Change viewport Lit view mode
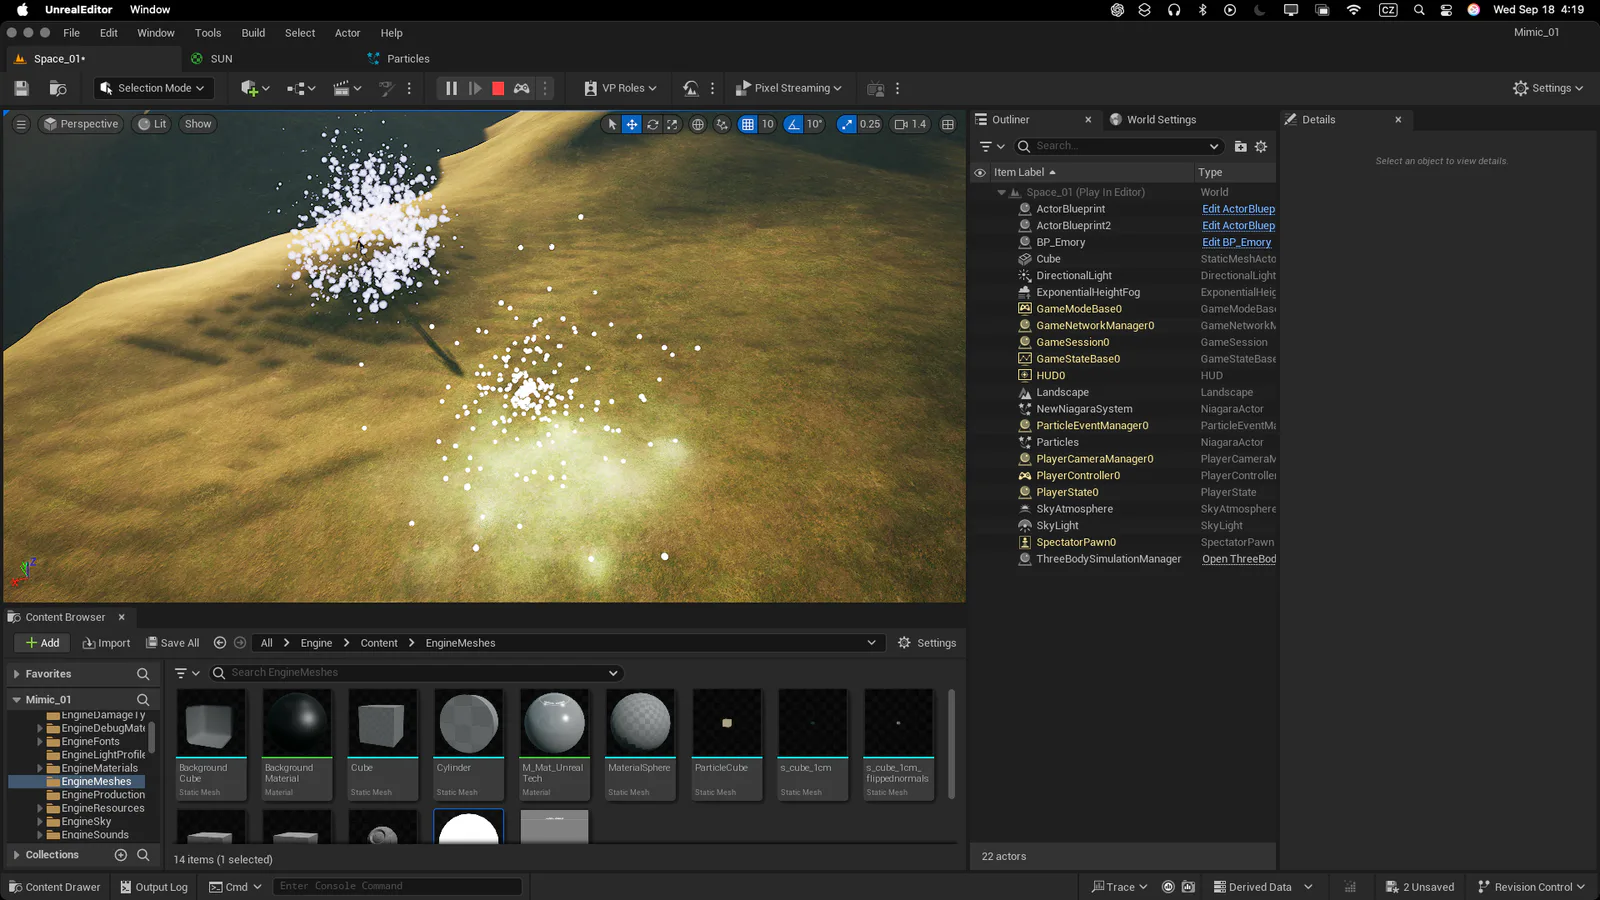 tap(152, 124)
